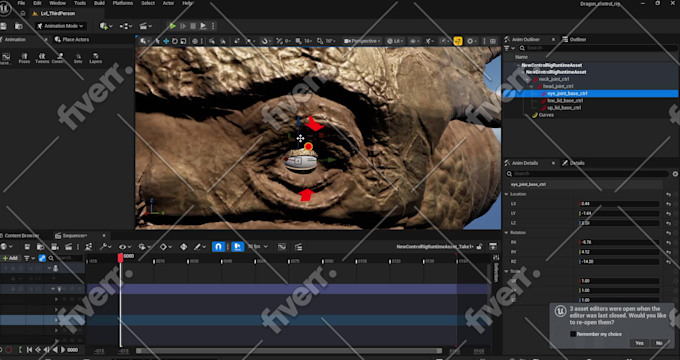Click the Anim Outliner search field

coord(598,48)
